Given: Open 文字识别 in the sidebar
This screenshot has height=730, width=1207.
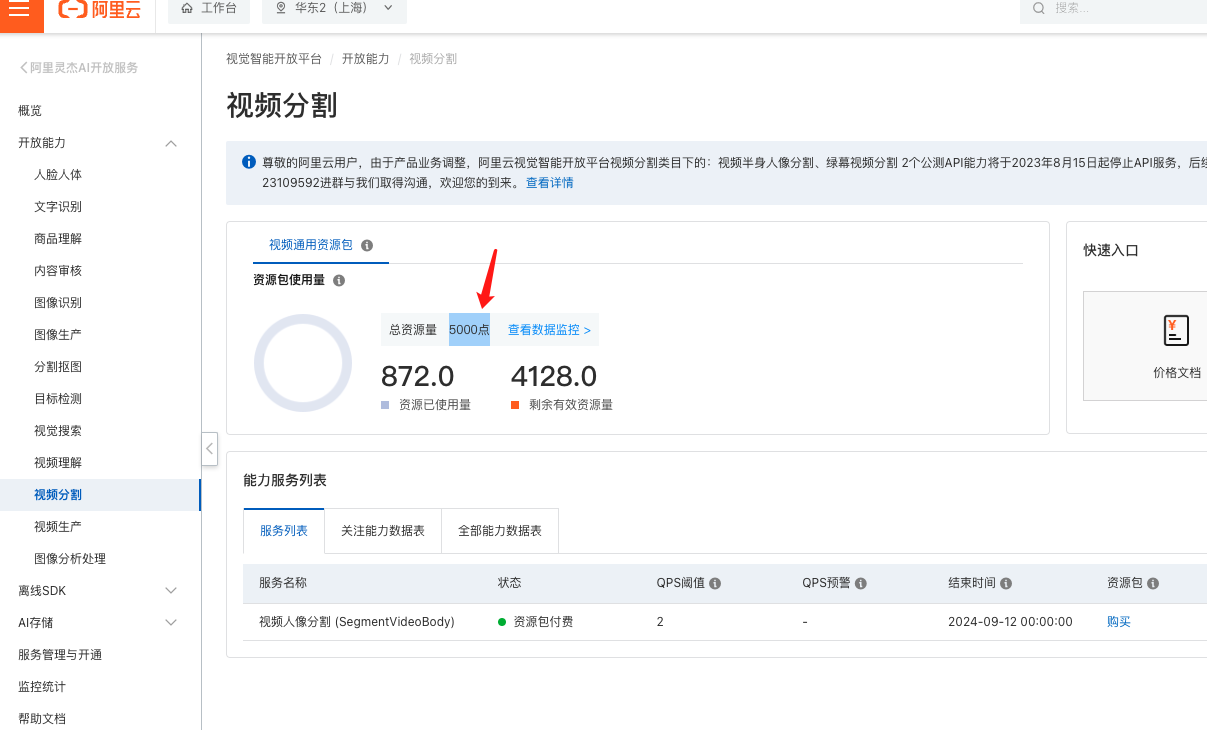Looking at the screenshot, I should coord(58,207).
